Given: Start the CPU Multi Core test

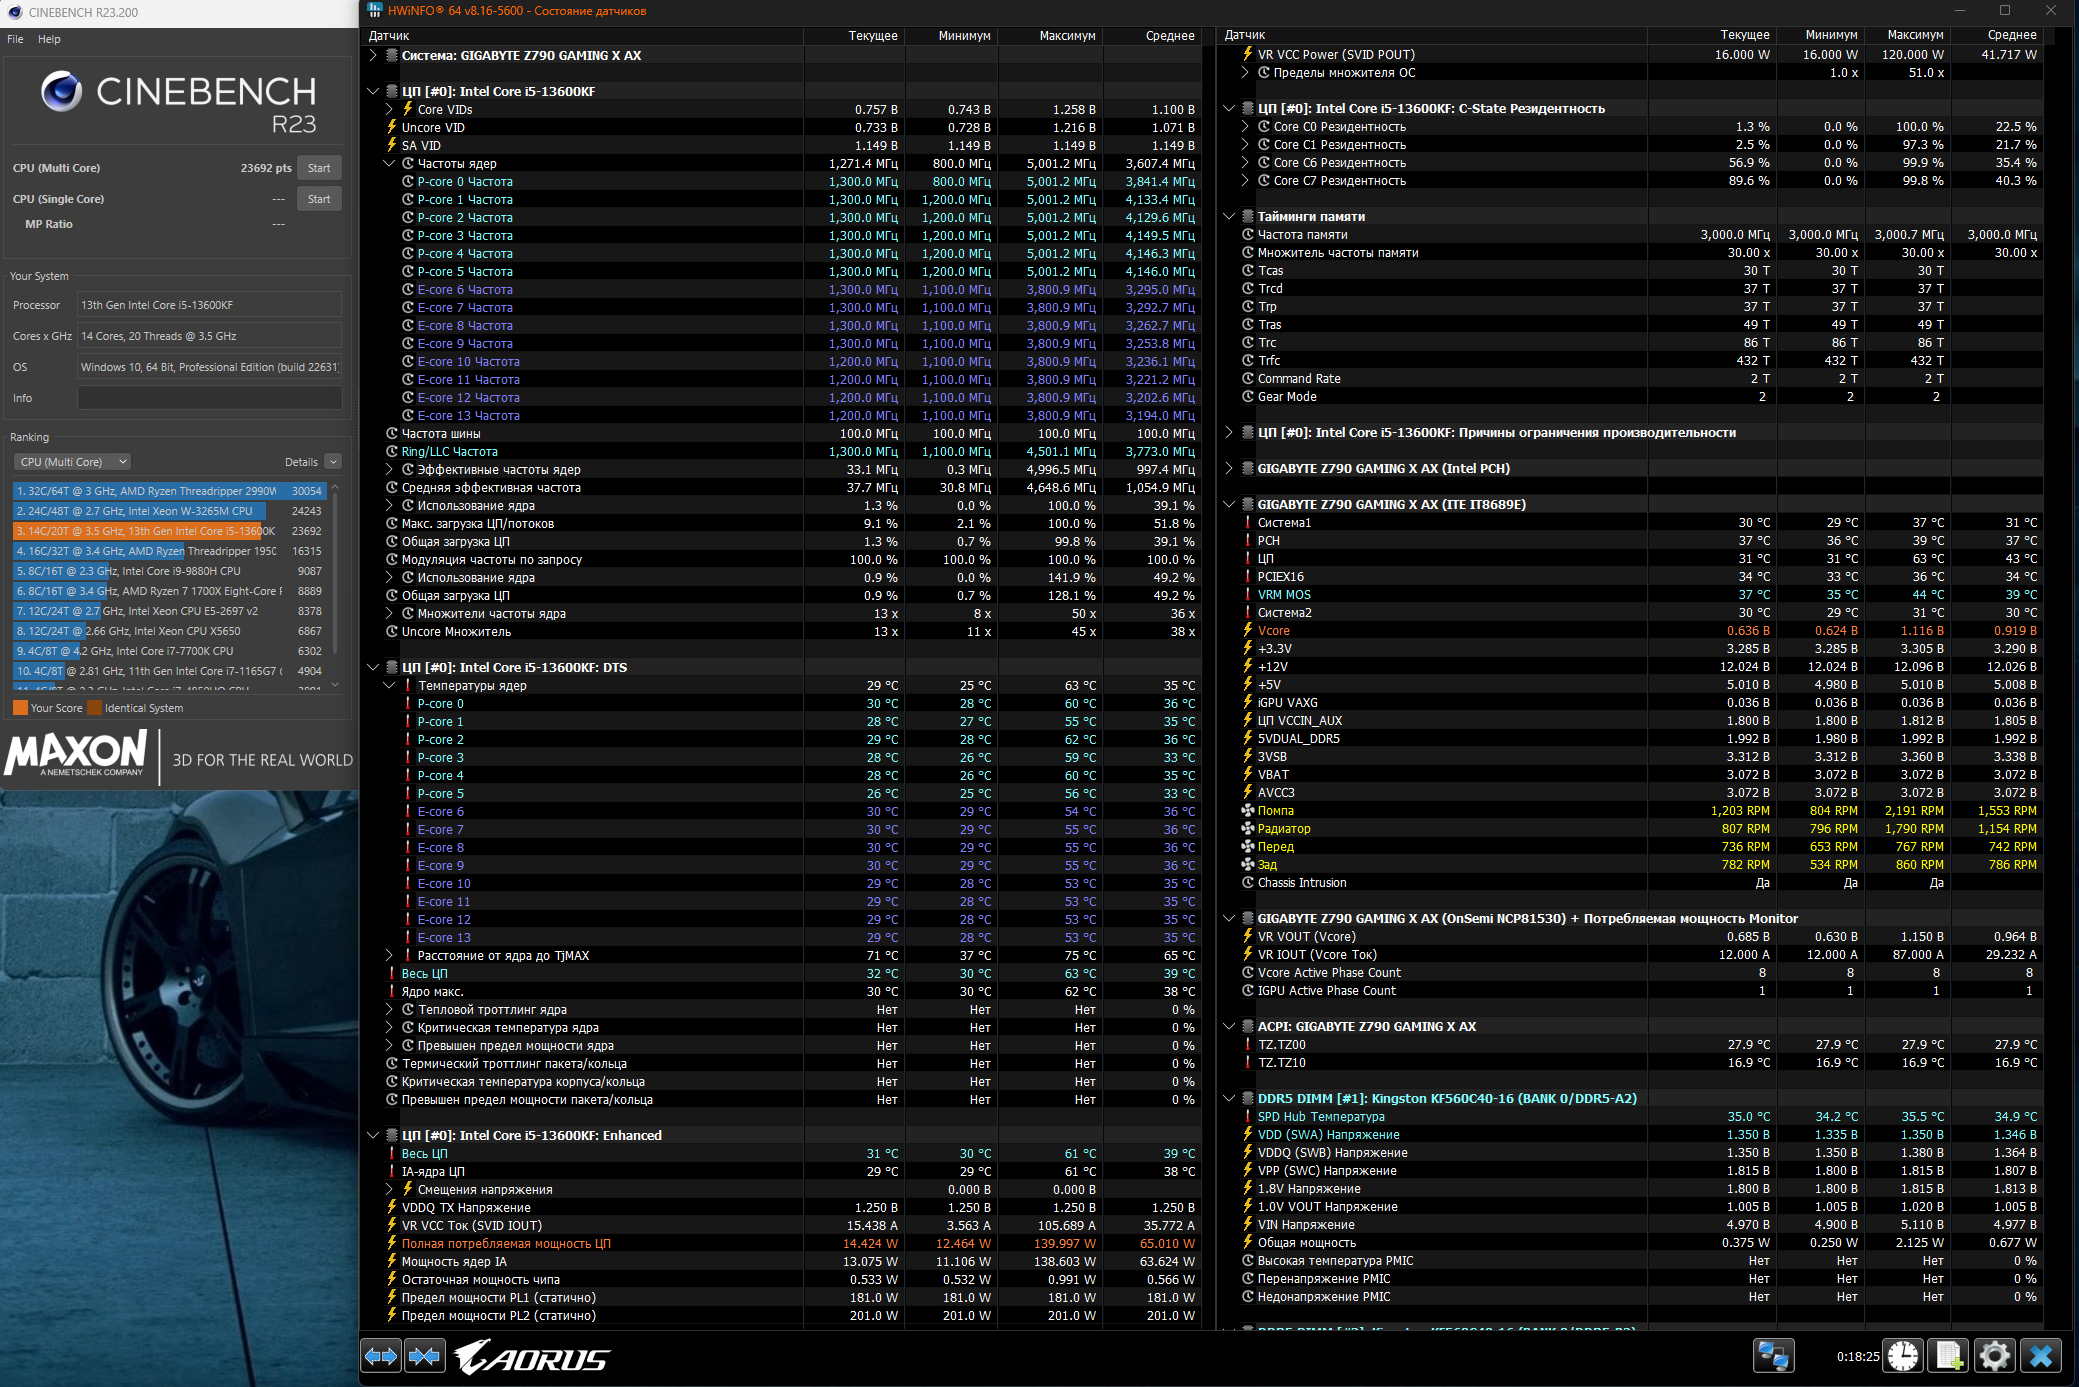Looking at the screenshot, I should [x=319, y=168].
